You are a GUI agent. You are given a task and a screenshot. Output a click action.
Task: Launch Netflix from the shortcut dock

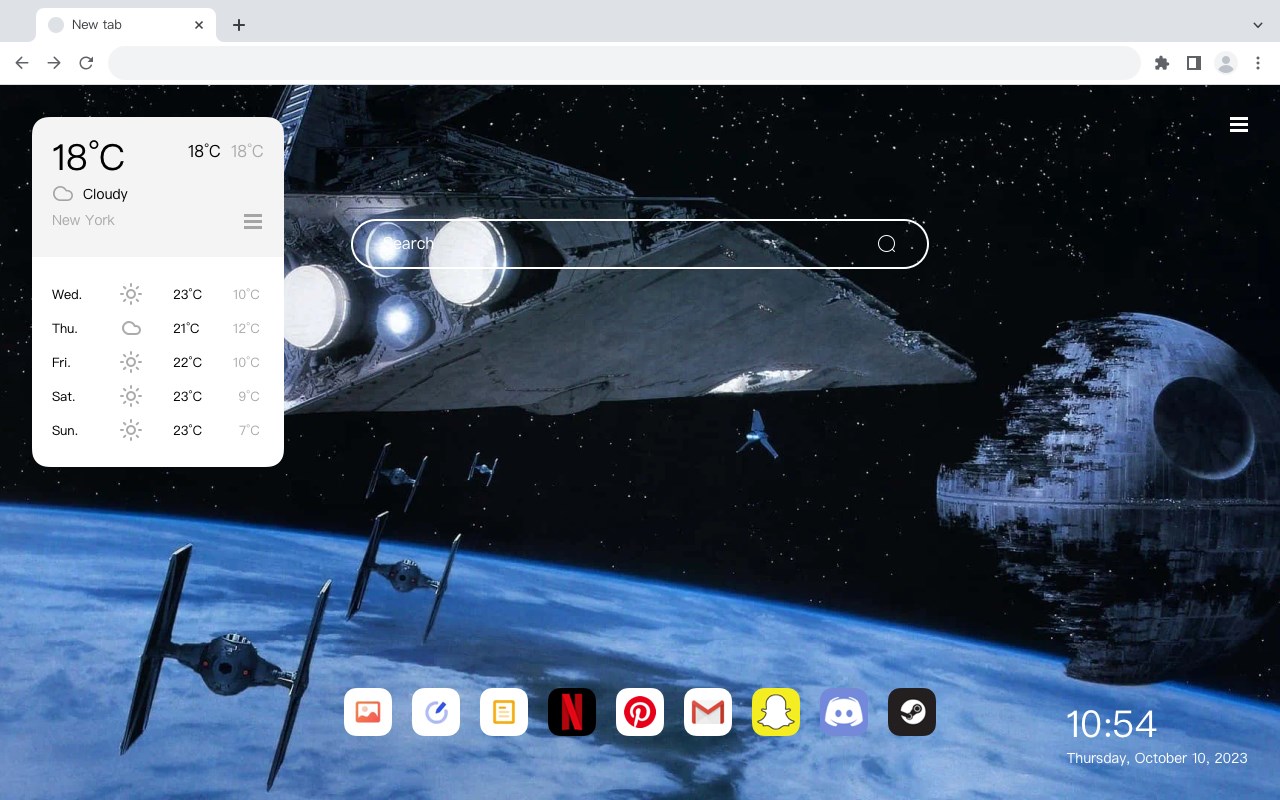(572, 712)
